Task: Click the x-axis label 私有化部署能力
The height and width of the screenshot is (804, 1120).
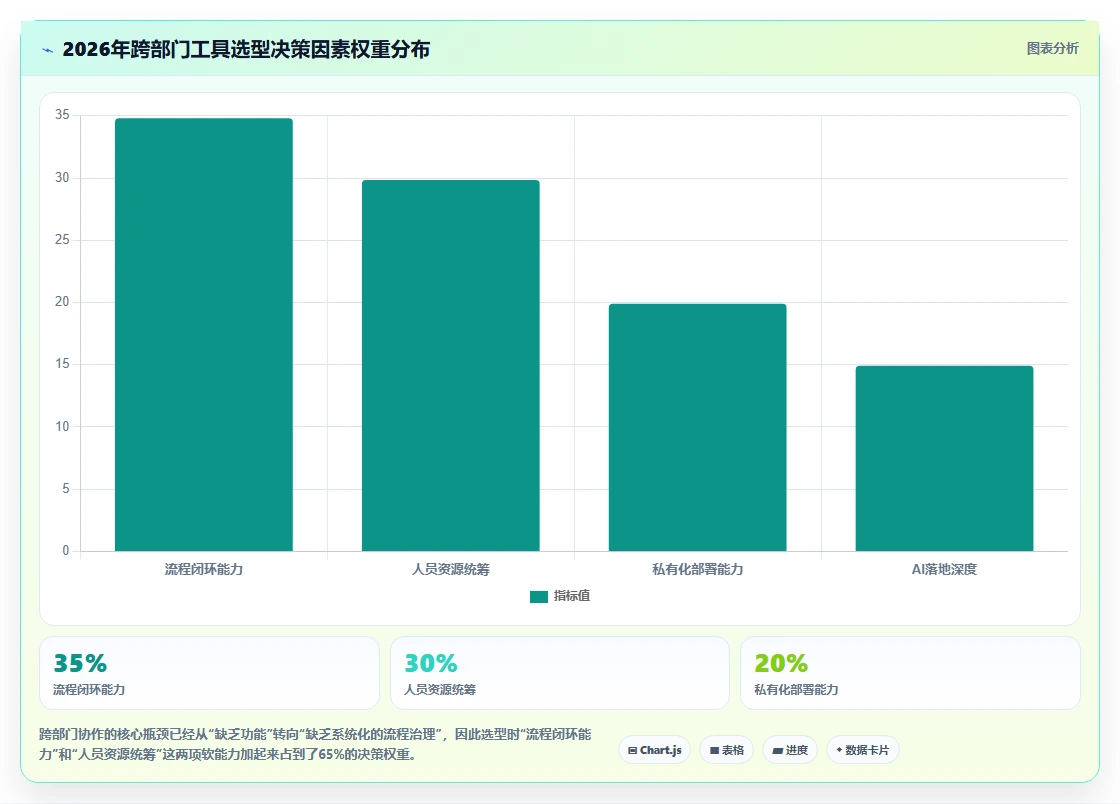Action: [697, 569]
